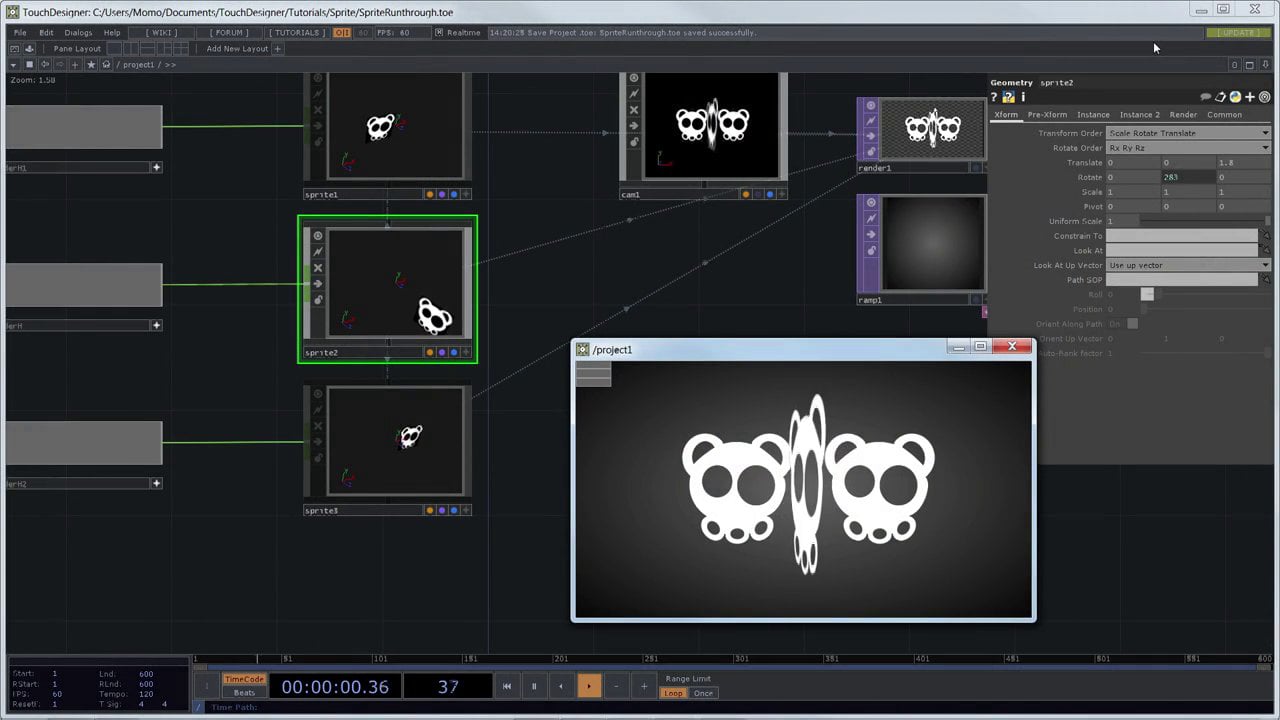Toggle the Realtime checkbox

click(439, 32)
